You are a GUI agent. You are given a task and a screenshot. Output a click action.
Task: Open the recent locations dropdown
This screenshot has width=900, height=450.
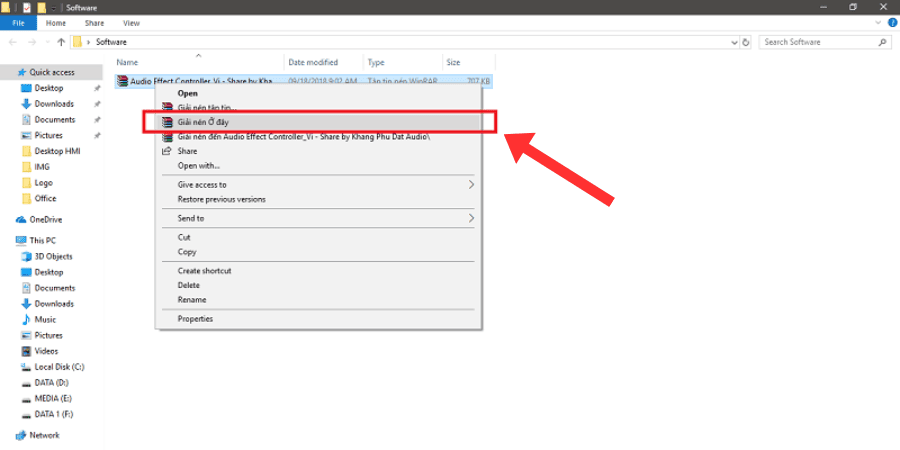(47, 42)
